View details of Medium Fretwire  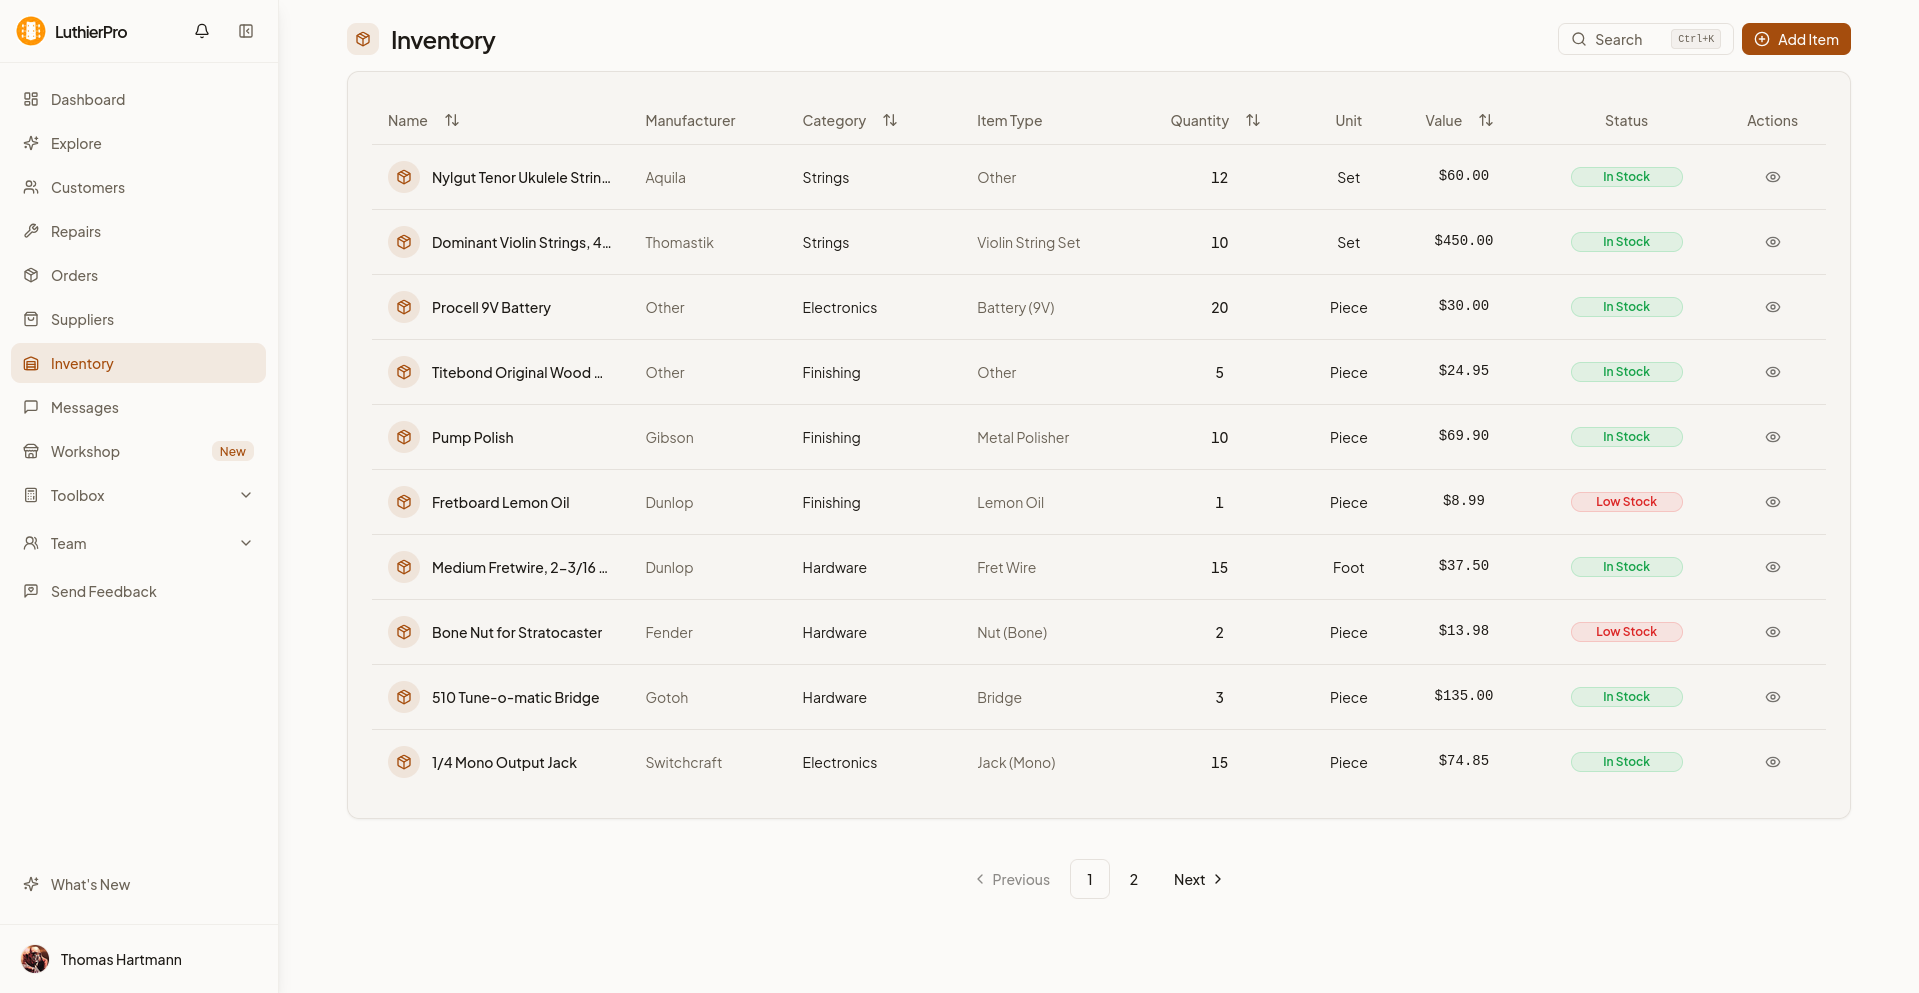[x=1773, y=567]
